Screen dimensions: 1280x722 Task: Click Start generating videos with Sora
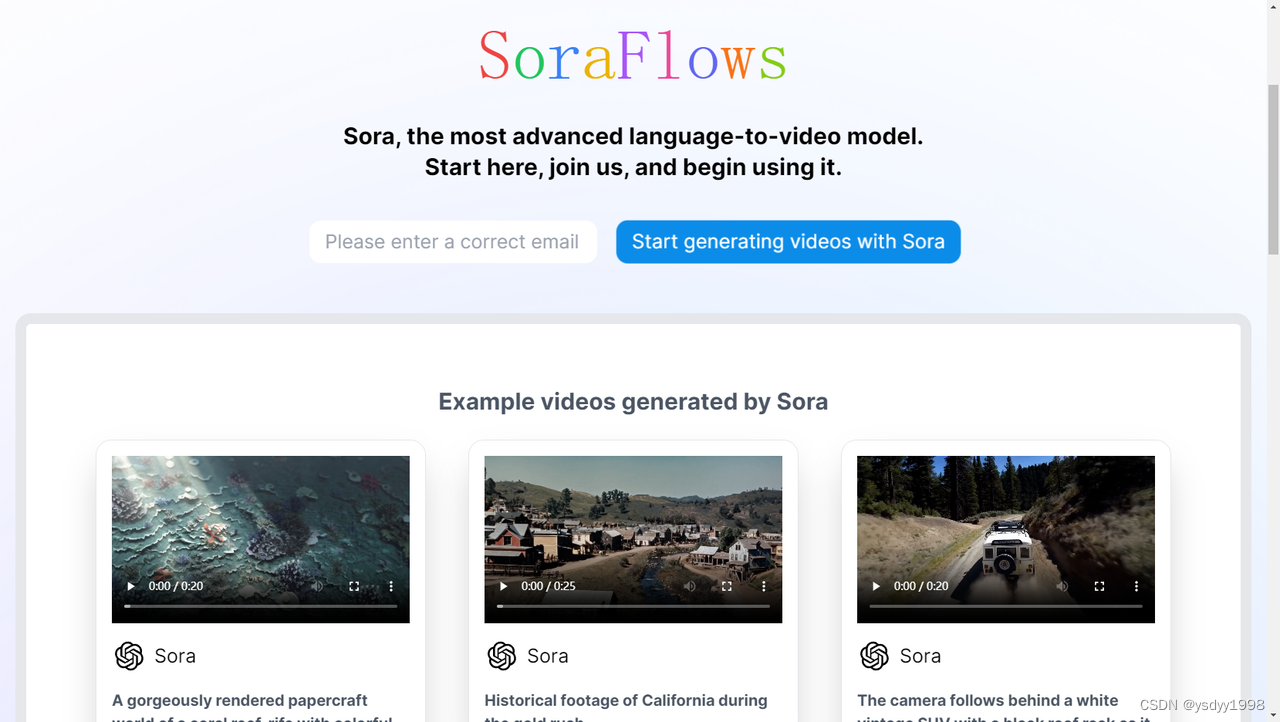[x=788, y=241]
